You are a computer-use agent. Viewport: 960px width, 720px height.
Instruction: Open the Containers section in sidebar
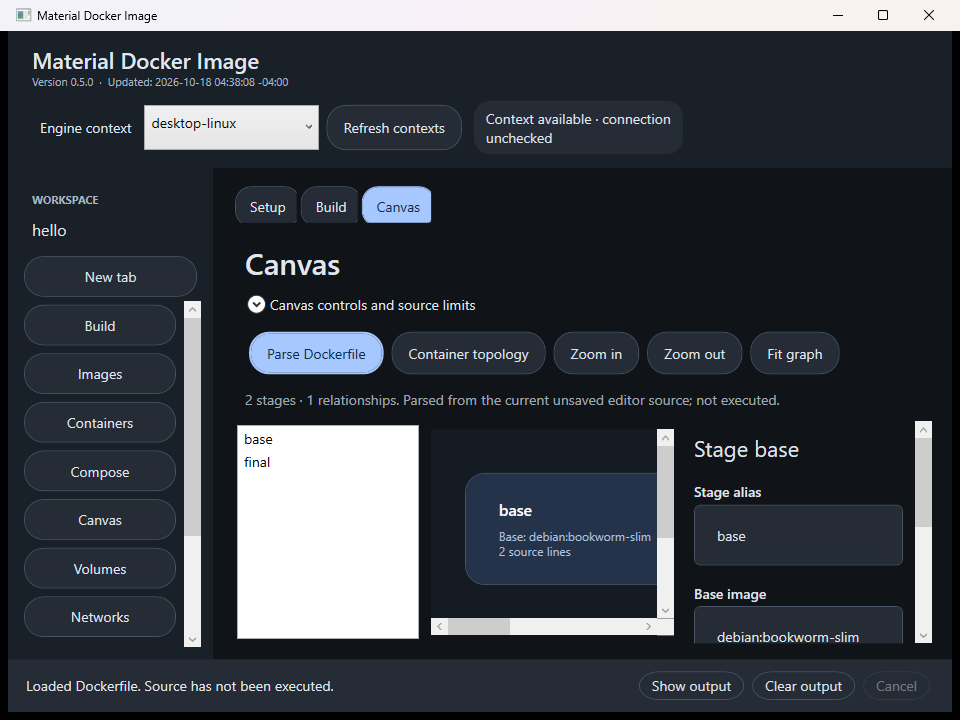coord(100,423)
